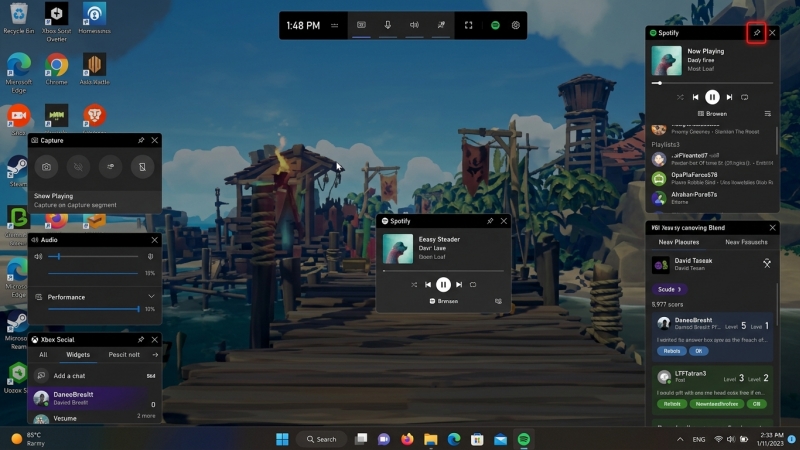Mute using the Audio widget speaker icon

click(38, 257)
